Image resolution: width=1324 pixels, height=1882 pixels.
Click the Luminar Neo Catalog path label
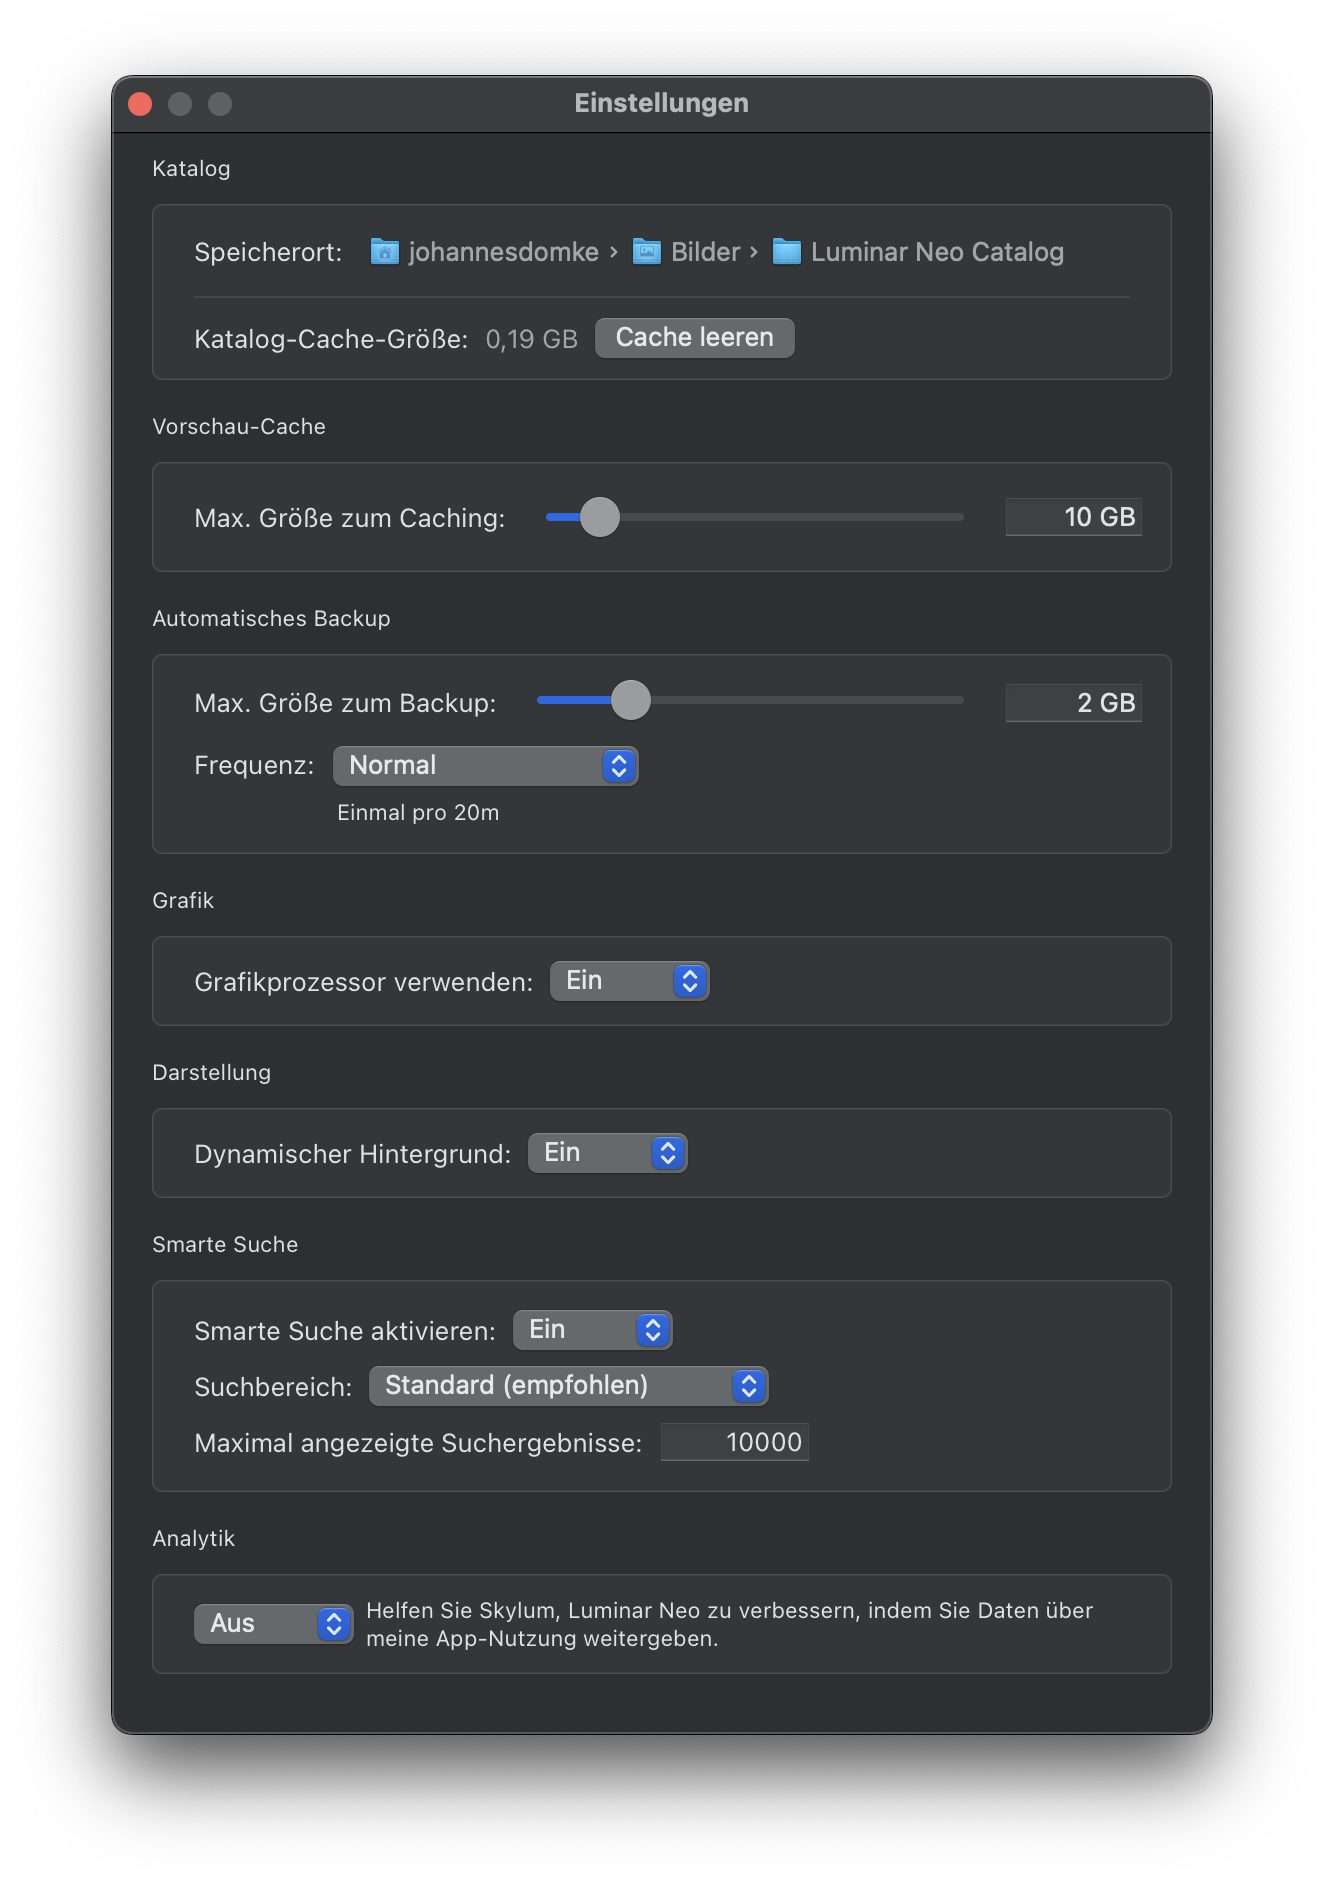click(x=937, y=252)
